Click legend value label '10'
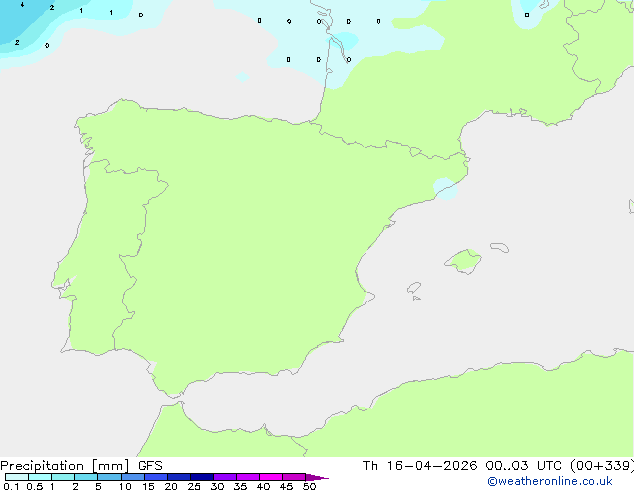Image resolution: width=634 pixels, height=490 pixels. [125, 486]
